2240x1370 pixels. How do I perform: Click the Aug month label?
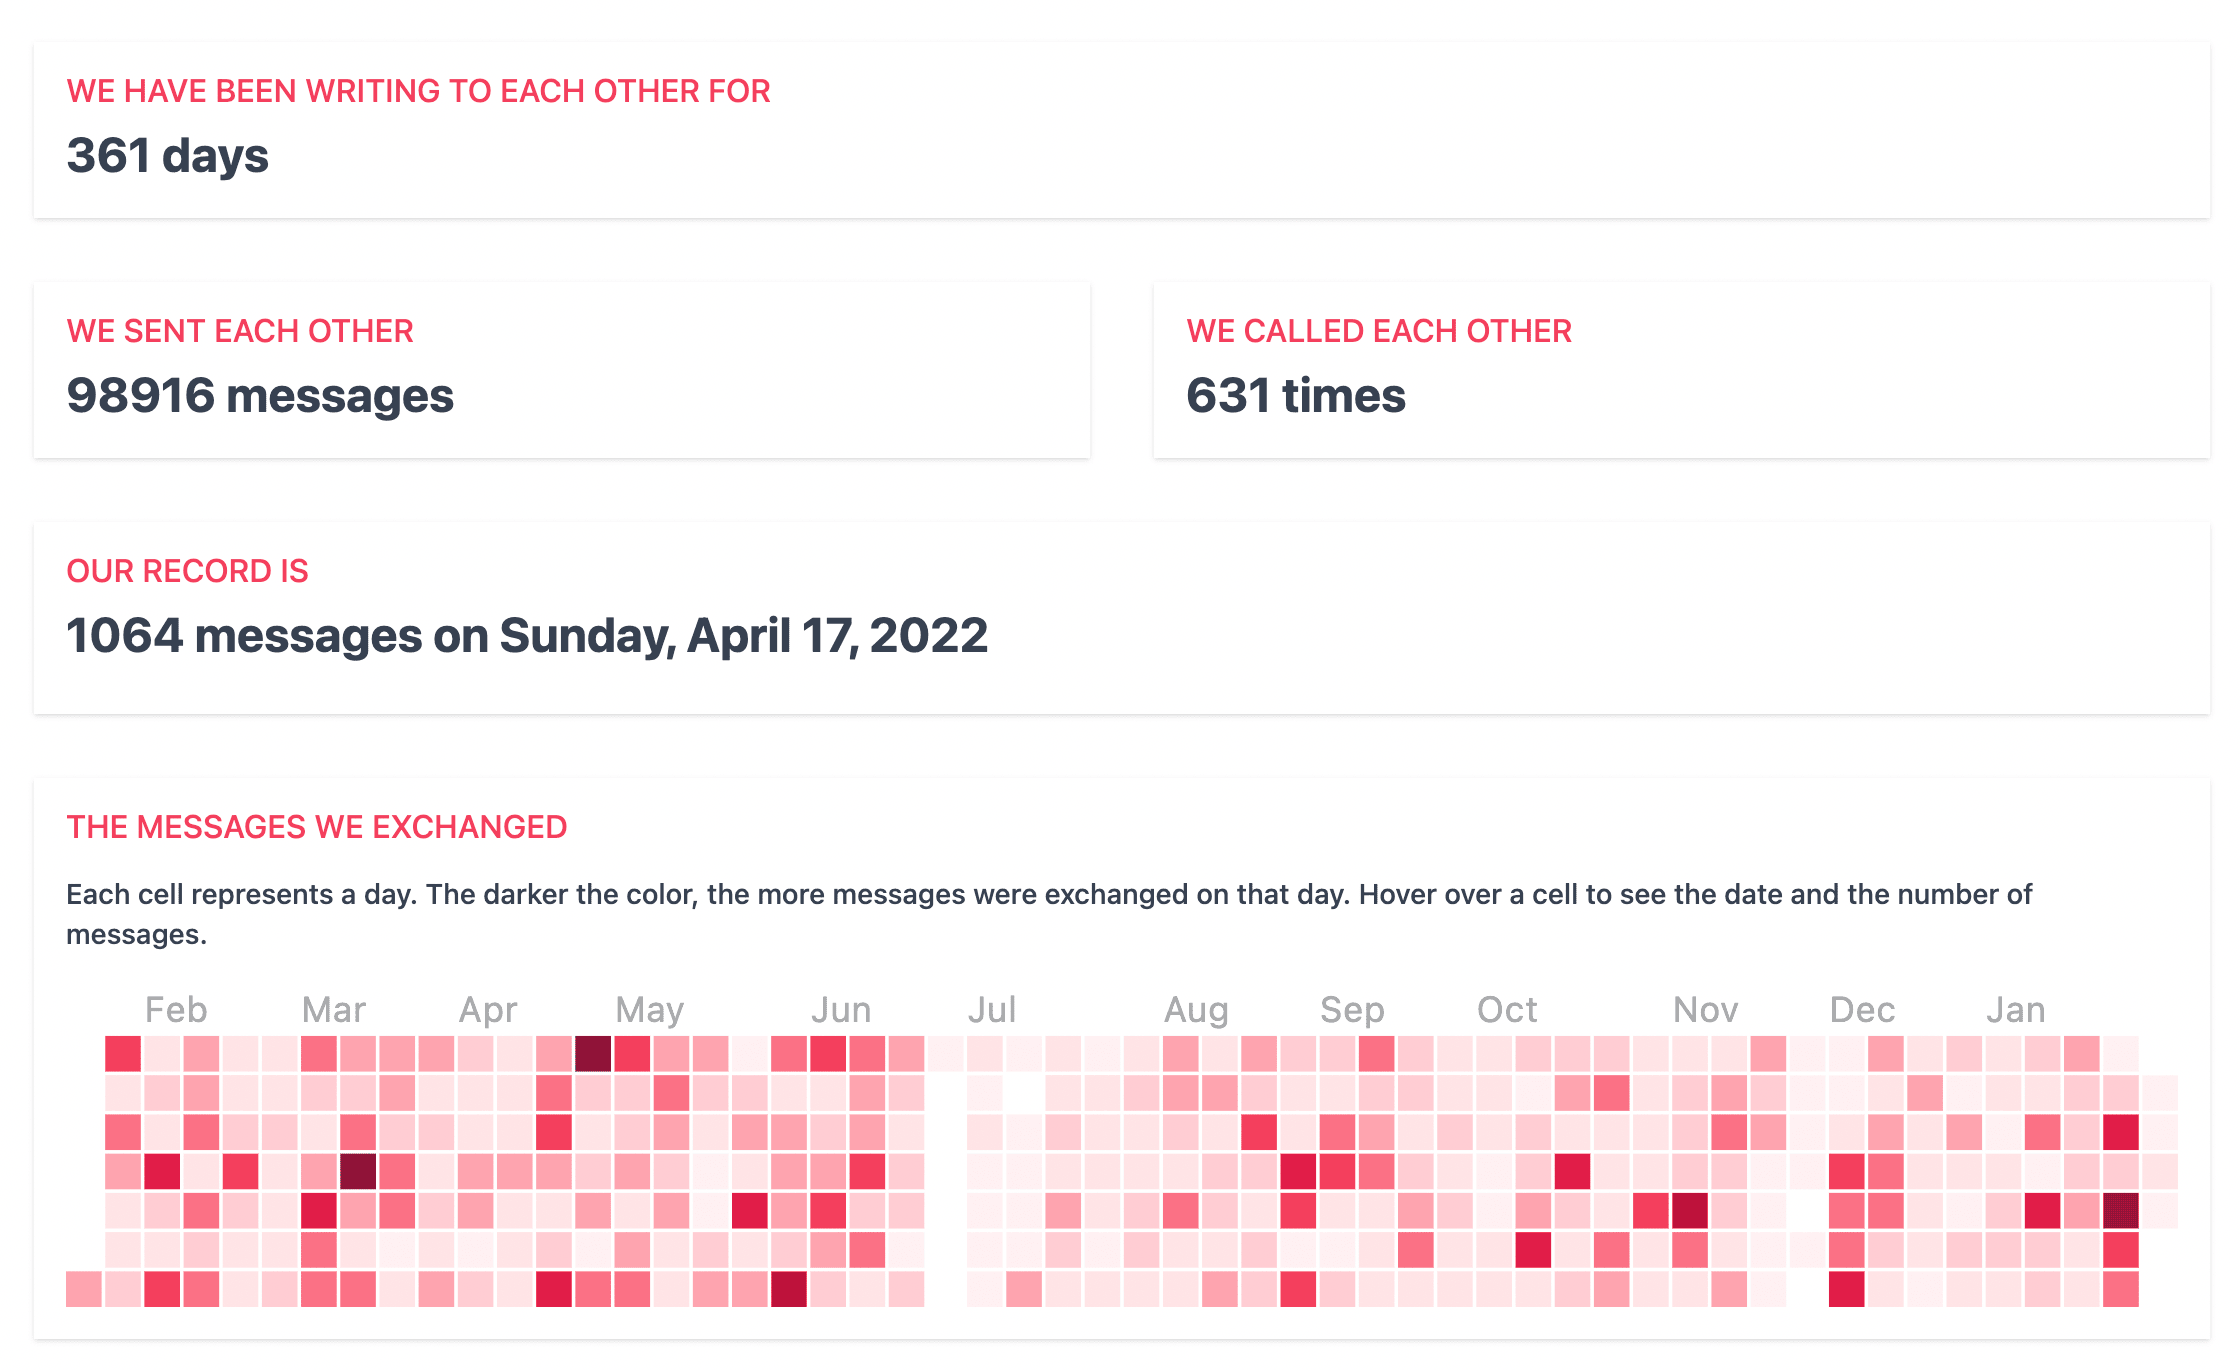1196,1010
